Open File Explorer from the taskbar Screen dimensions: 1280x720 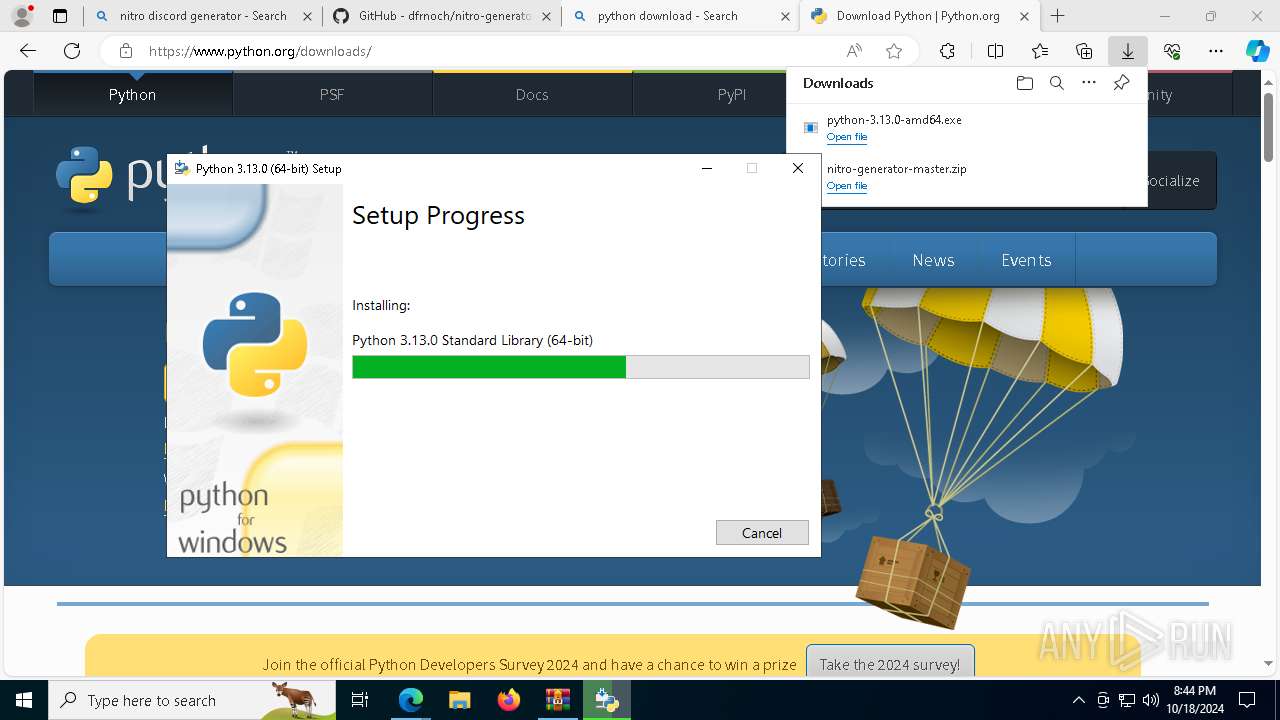coord(459,700)
